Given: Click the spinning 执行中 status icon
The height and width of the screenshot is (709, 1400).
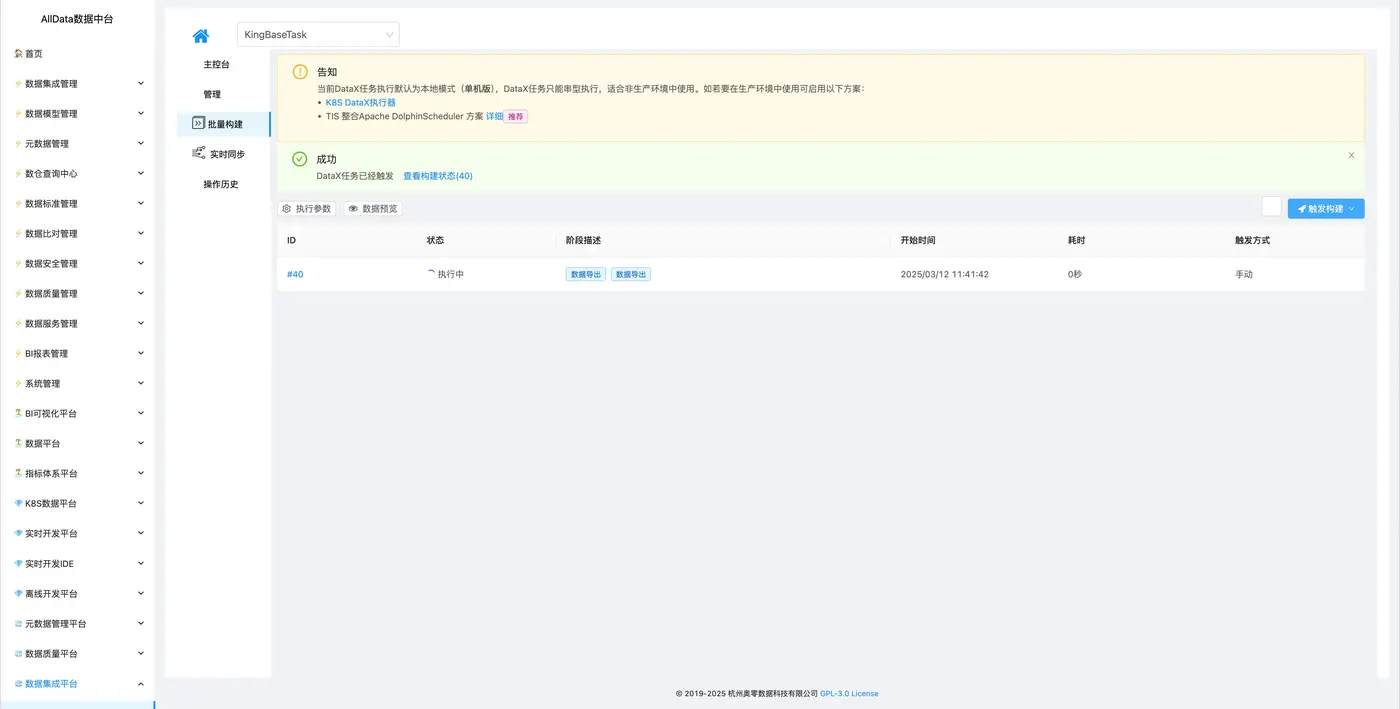Looking at the screenshot, I should pyautogui.click(x=431, y=273).
